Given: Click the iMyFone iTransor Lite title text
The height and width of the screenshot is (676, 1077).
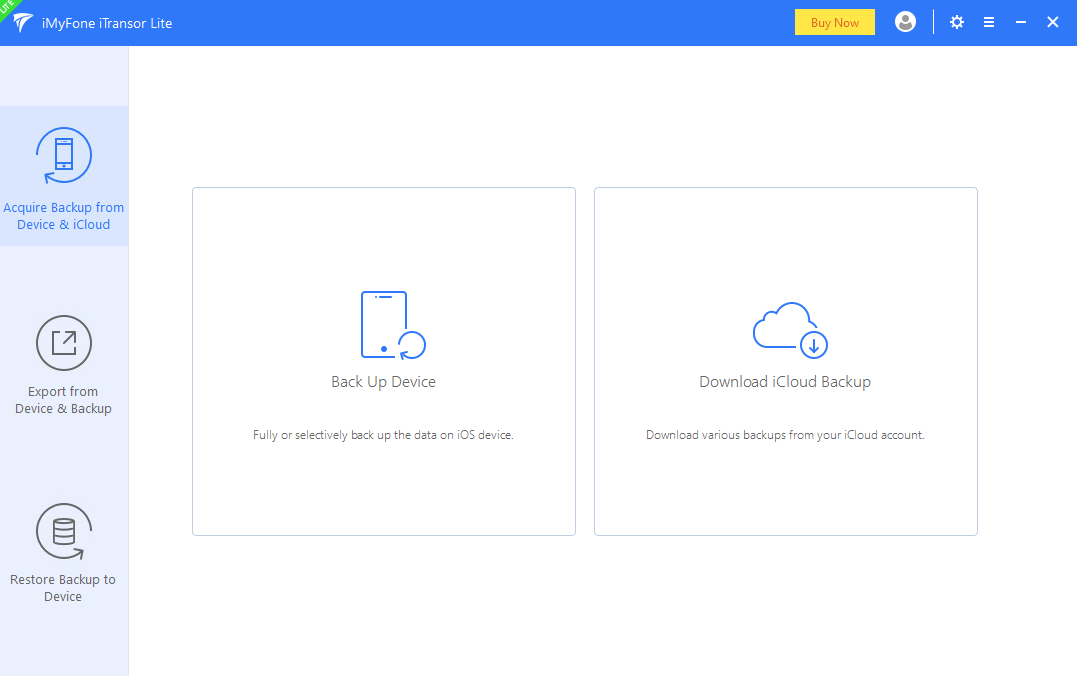Looking at the screenshot, I should (106, 23).
